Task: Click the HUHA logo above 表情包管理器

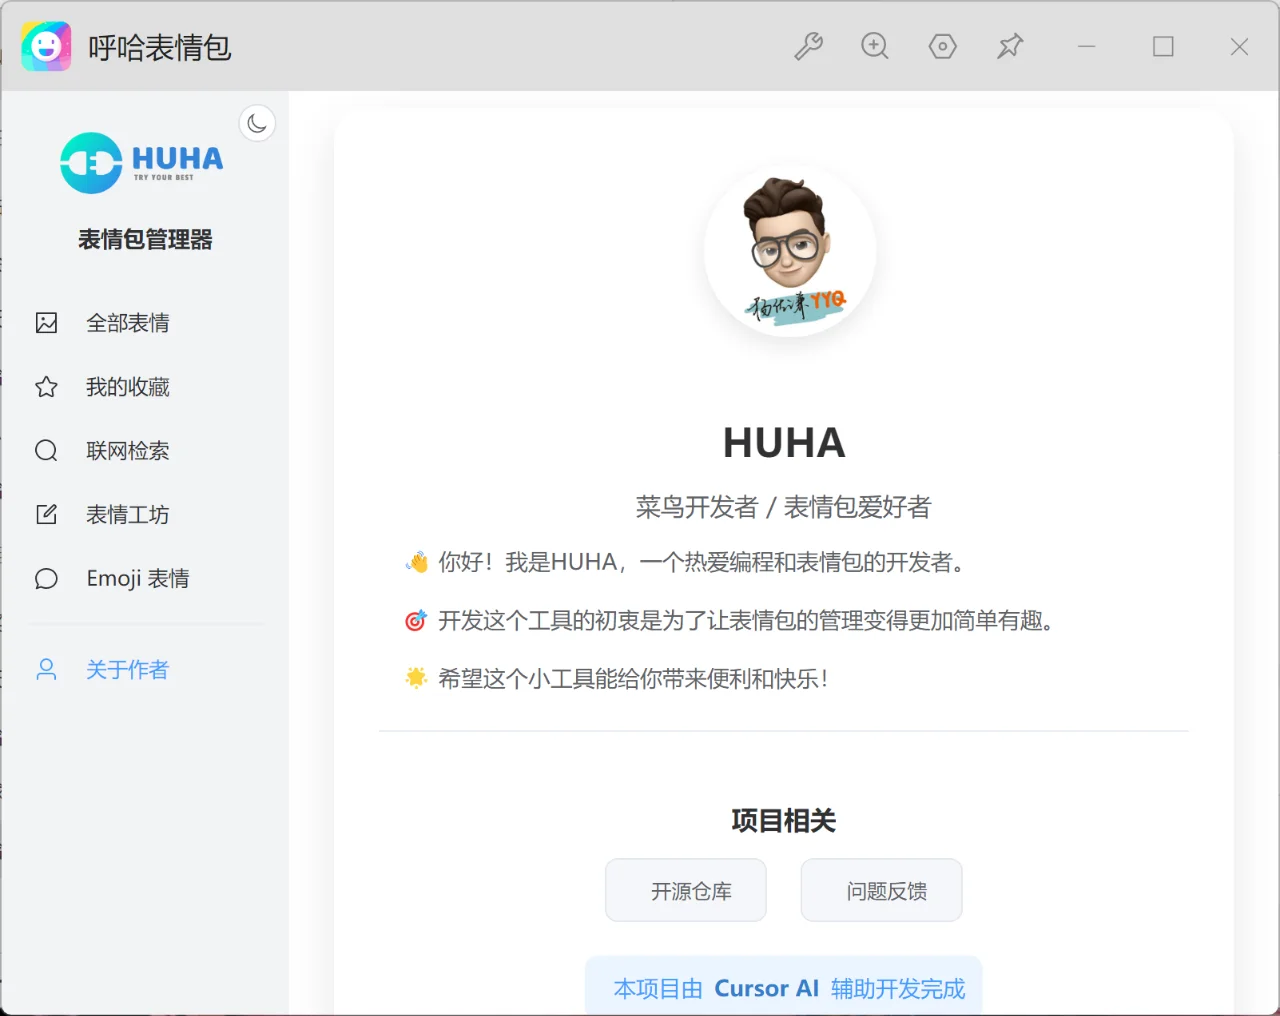Action: click(140, 161)
